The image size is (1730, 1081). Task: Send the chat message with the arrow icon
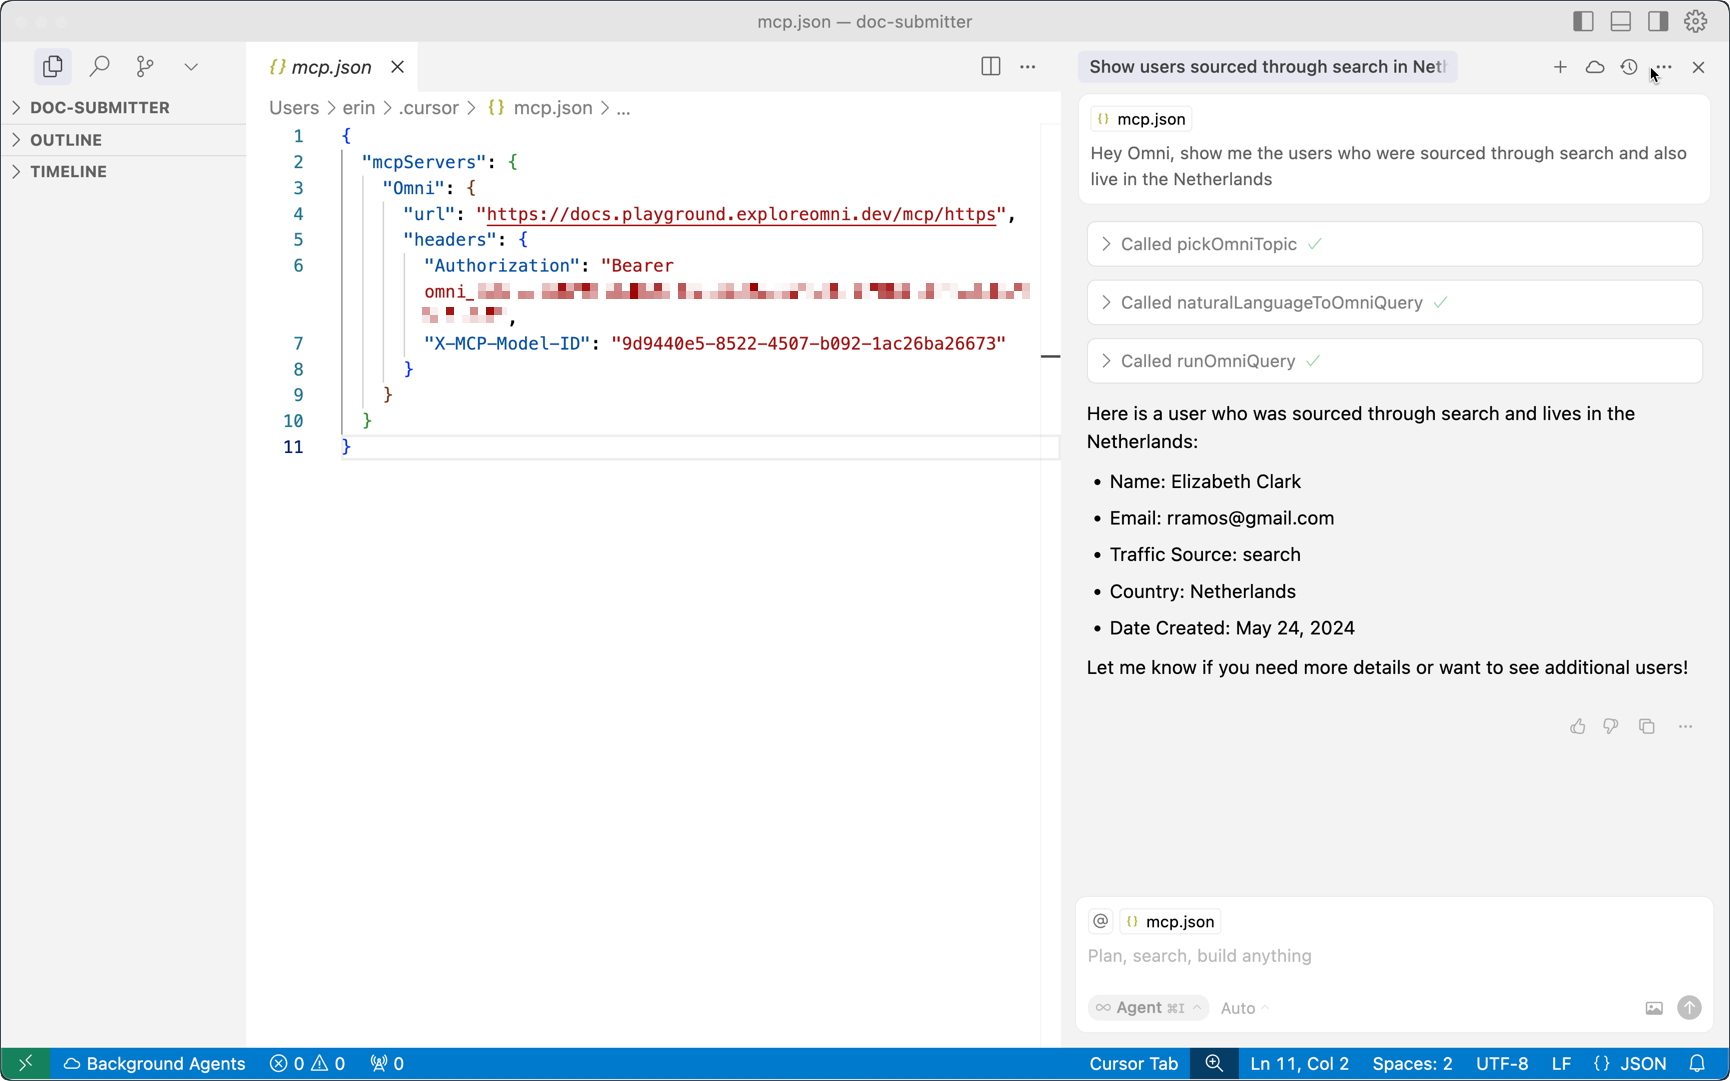(1690, 1008)
